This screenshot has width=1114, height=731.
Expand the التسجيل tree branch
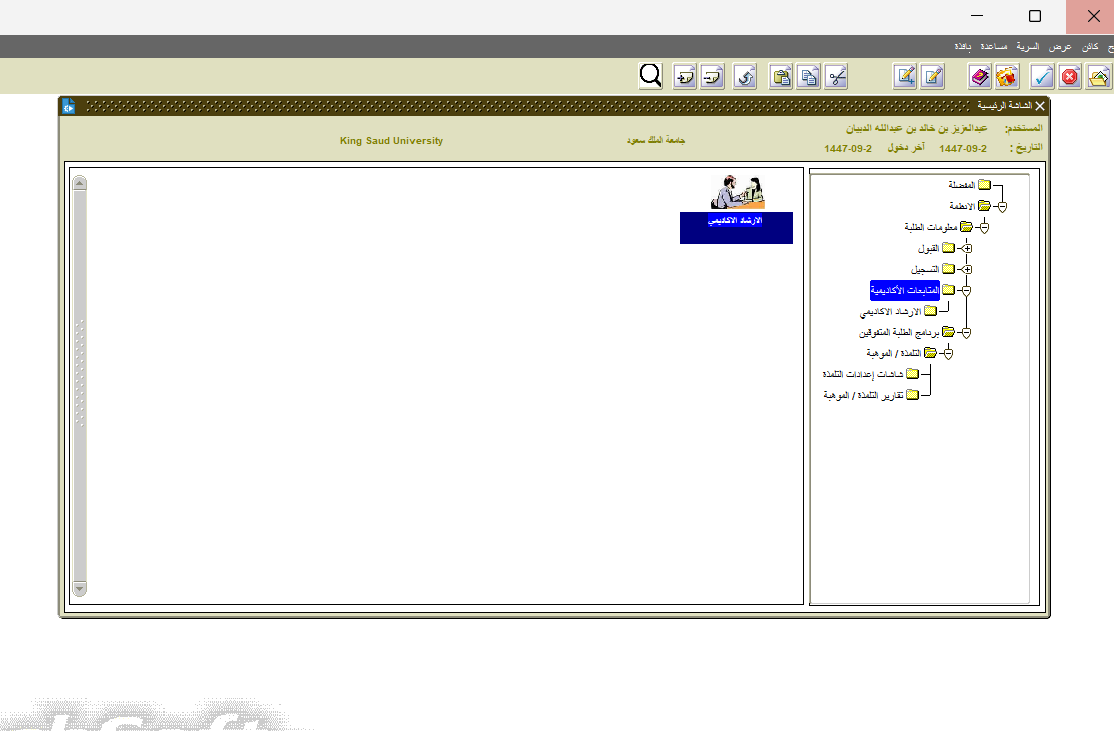(x=966, y=268)
